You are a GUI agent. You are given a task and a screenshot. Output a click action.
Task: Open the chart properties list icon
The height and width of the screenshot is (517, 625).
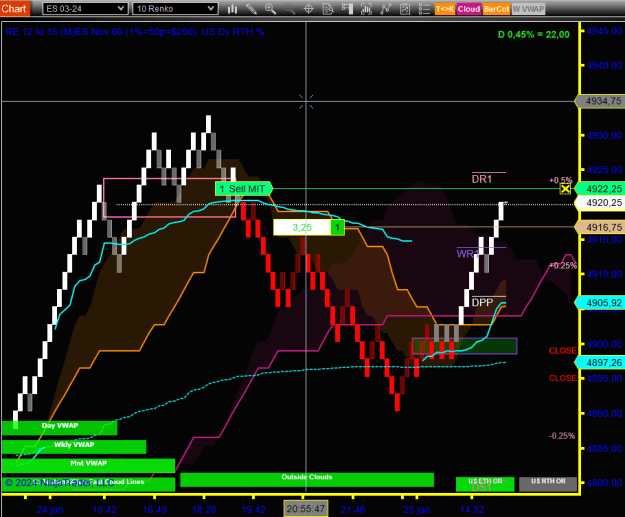pyautogui.click(x=424, y=9)
